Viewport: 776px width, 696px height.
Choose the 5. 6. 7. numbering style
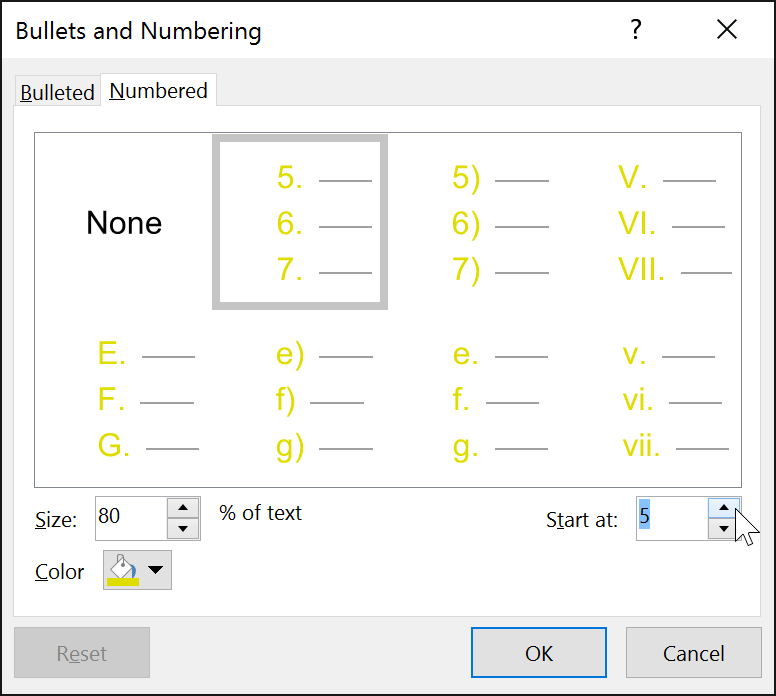coord(300,223)
